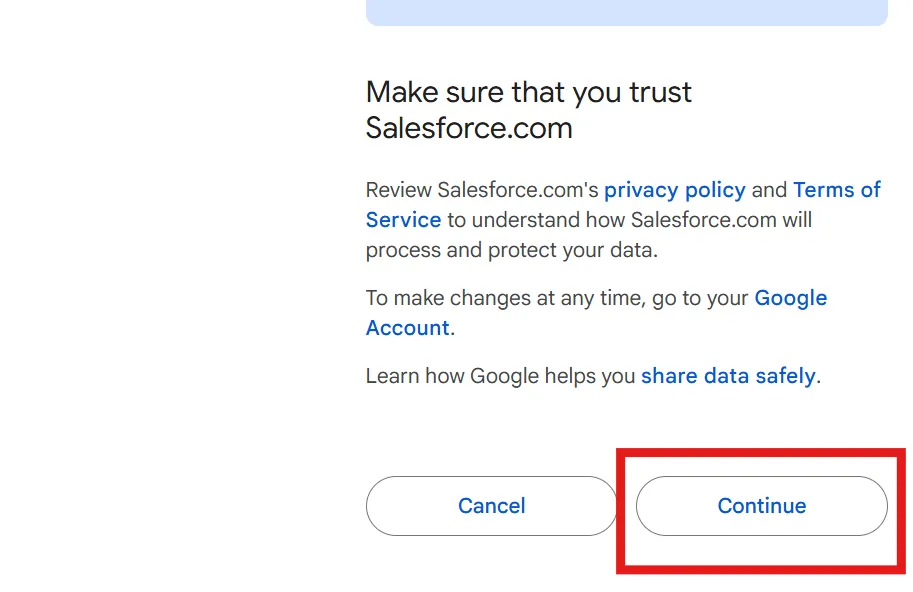Decline the request by pressing Cancel
This screenshot has height=592, width=913.
tap(491, 506)
